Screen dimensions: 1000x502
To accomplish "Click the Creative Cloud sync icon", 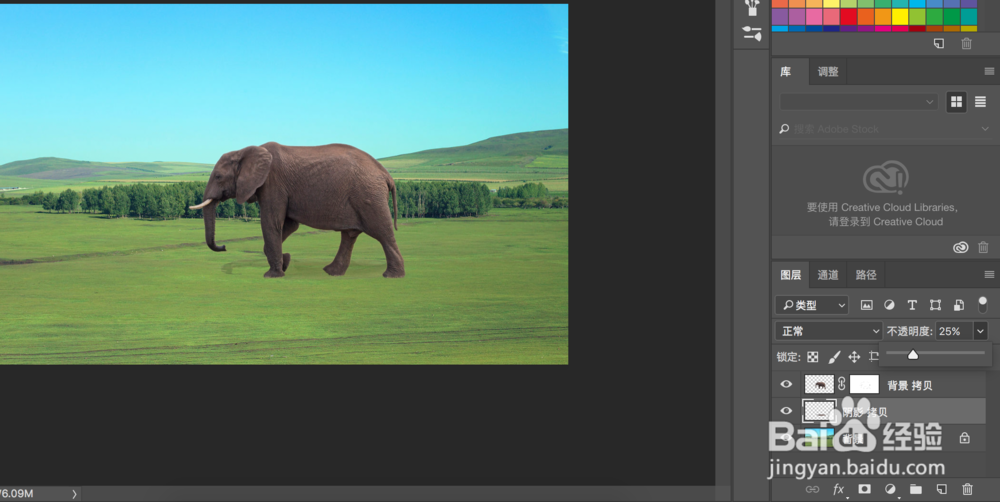I will pos(960,247).
